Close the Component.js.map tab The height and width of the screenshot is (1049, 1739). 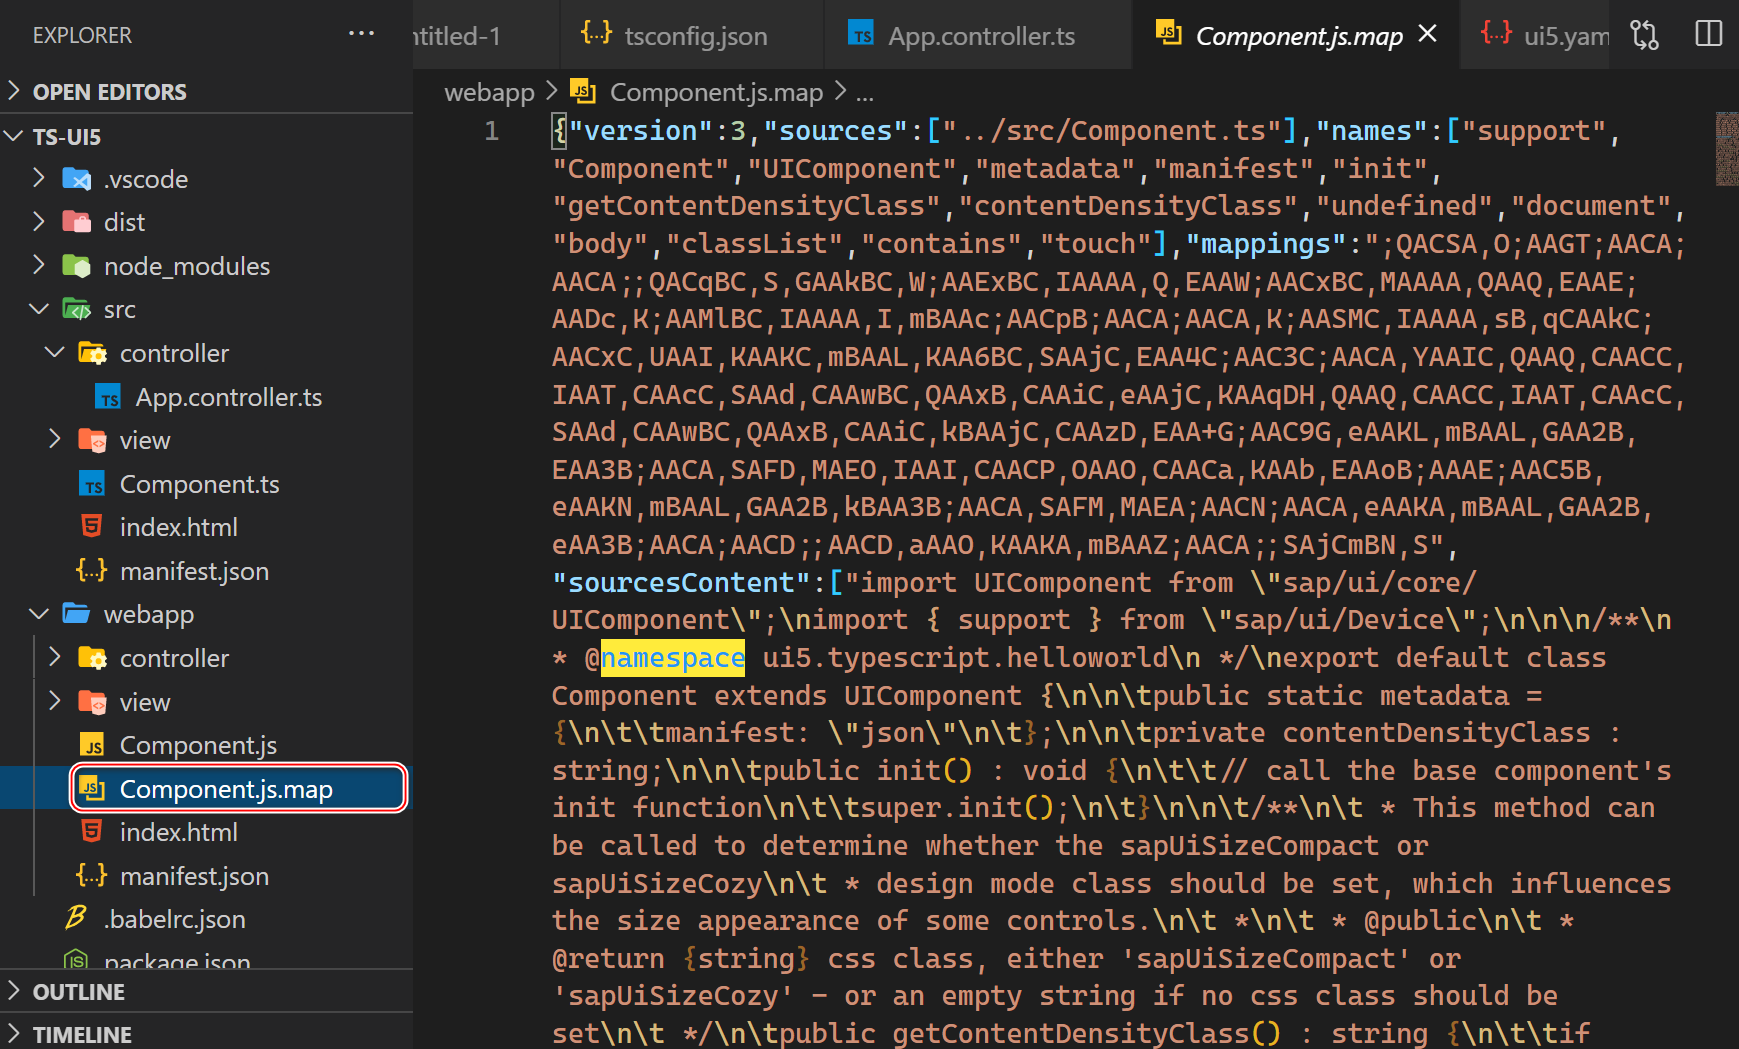1428,34
